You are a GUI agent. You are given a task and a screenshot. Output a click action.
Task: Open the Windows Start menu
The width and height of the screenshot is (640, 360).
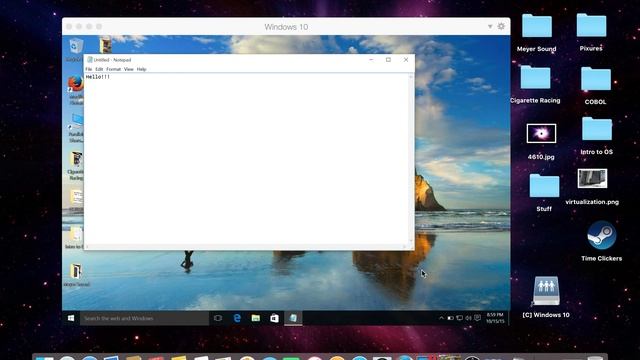pyautogui.click(x=71, y=318)
